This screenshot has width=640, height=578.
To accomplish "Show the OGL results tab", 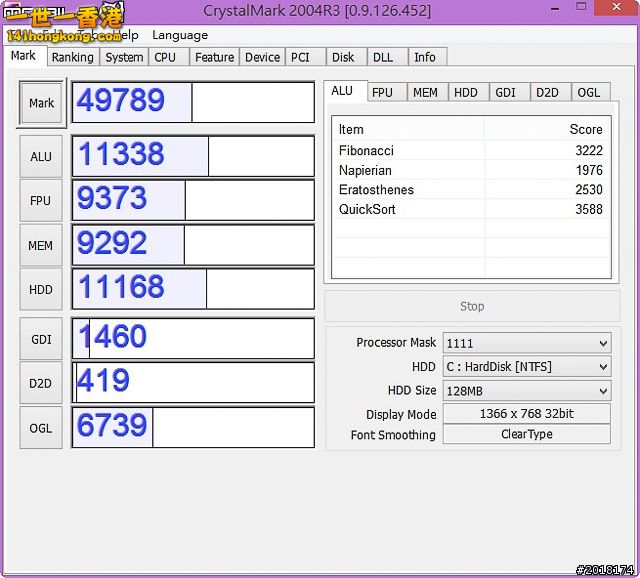I will coord(589,92).
